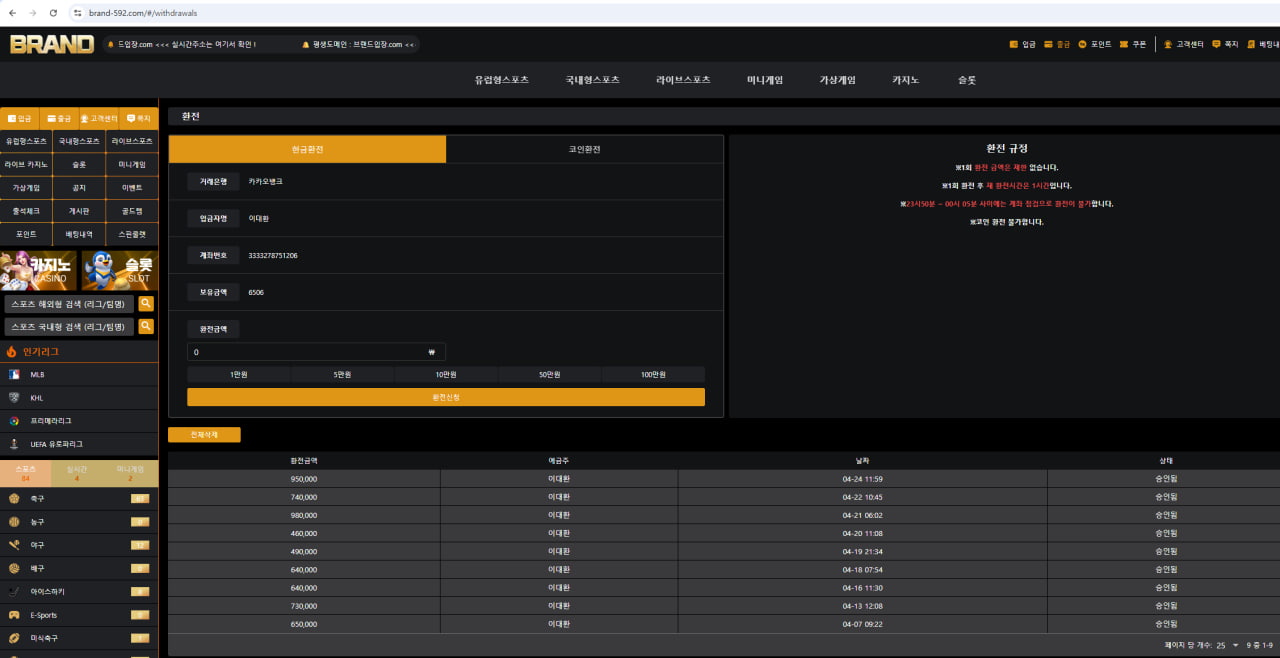1280x658 pixels.
Task: Select the E-Sports gamepad icon
Action: (x=14, y=615)
